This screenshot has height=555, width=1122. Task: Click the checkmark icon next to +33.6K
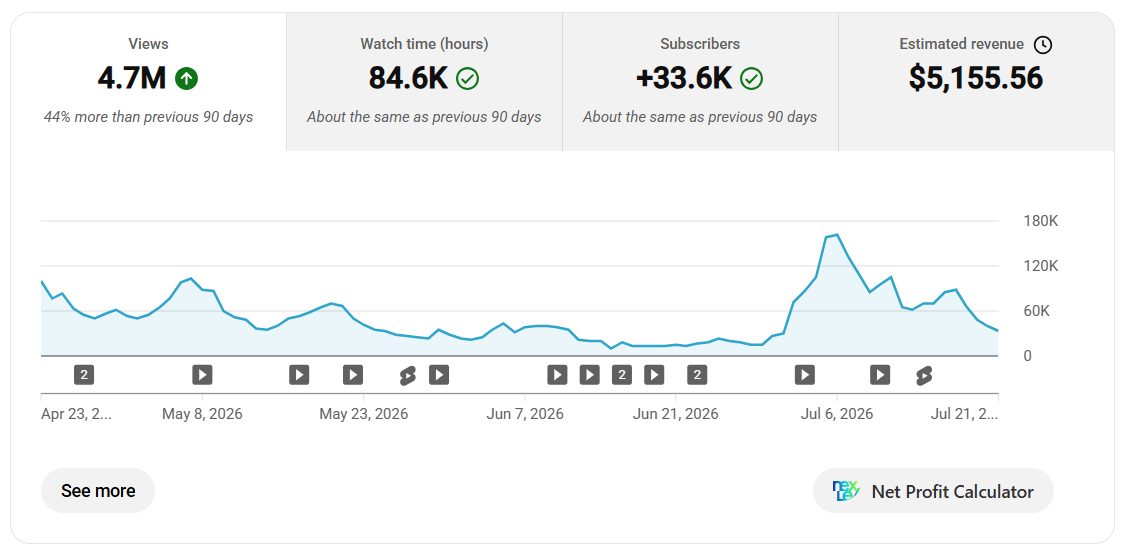pyautogui.click(x=751, y=79)
